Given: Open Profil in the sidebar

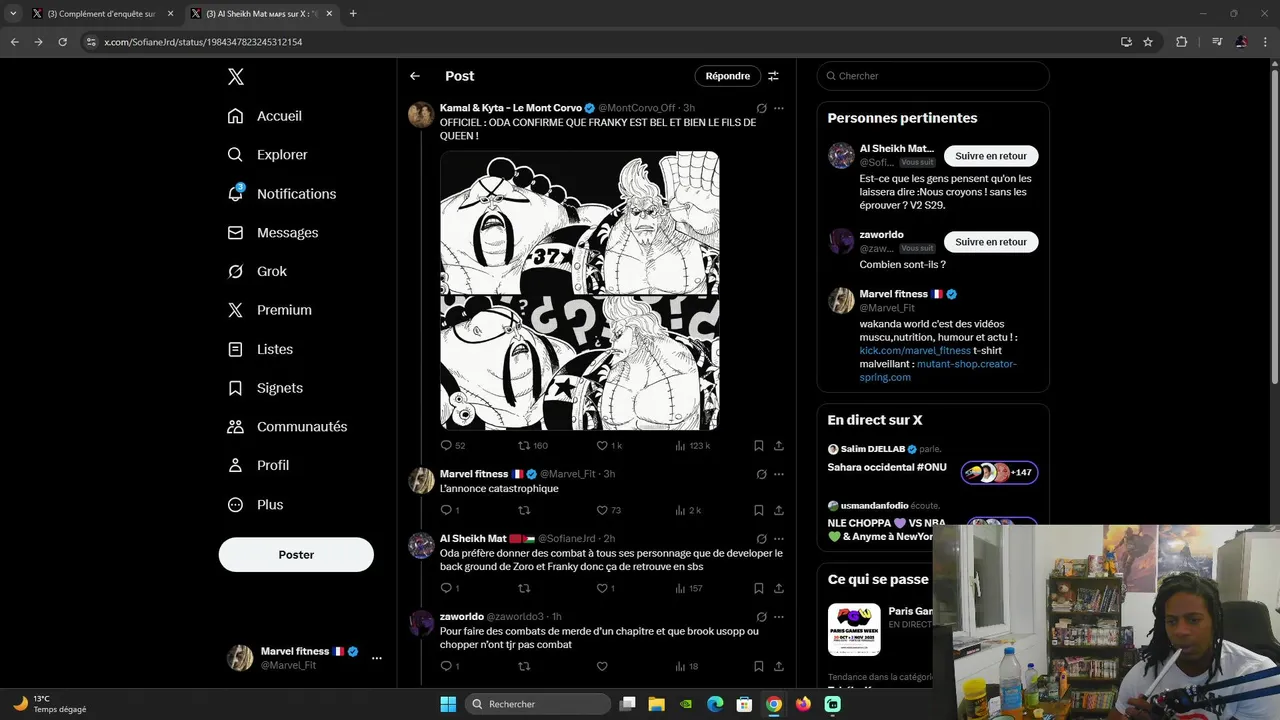Looking at the screenshot, I should tap(258, 466).
